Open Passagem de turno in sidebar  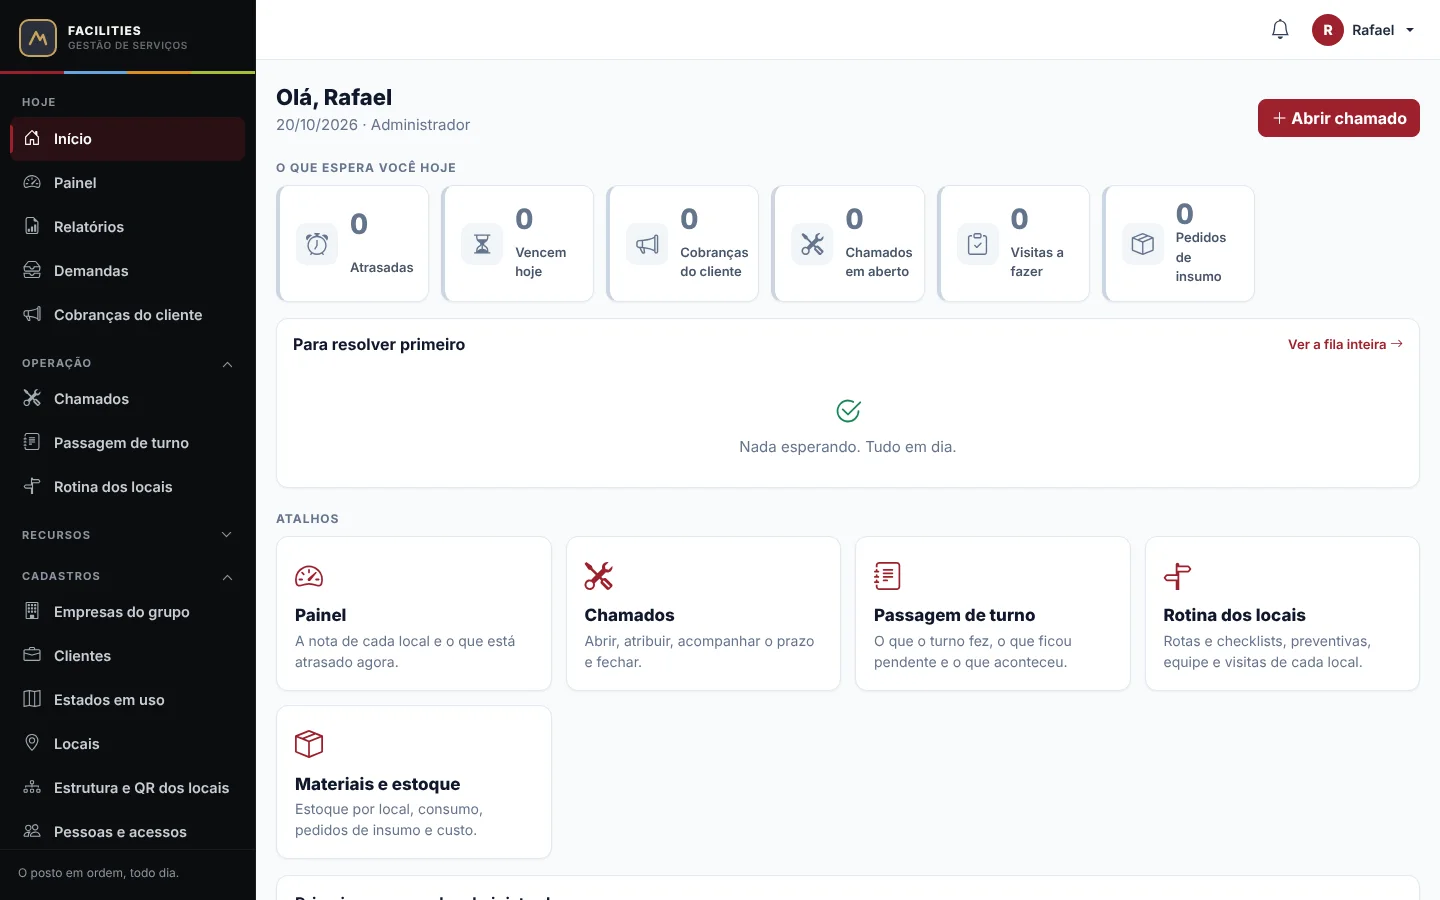click(x=128, y=443)
